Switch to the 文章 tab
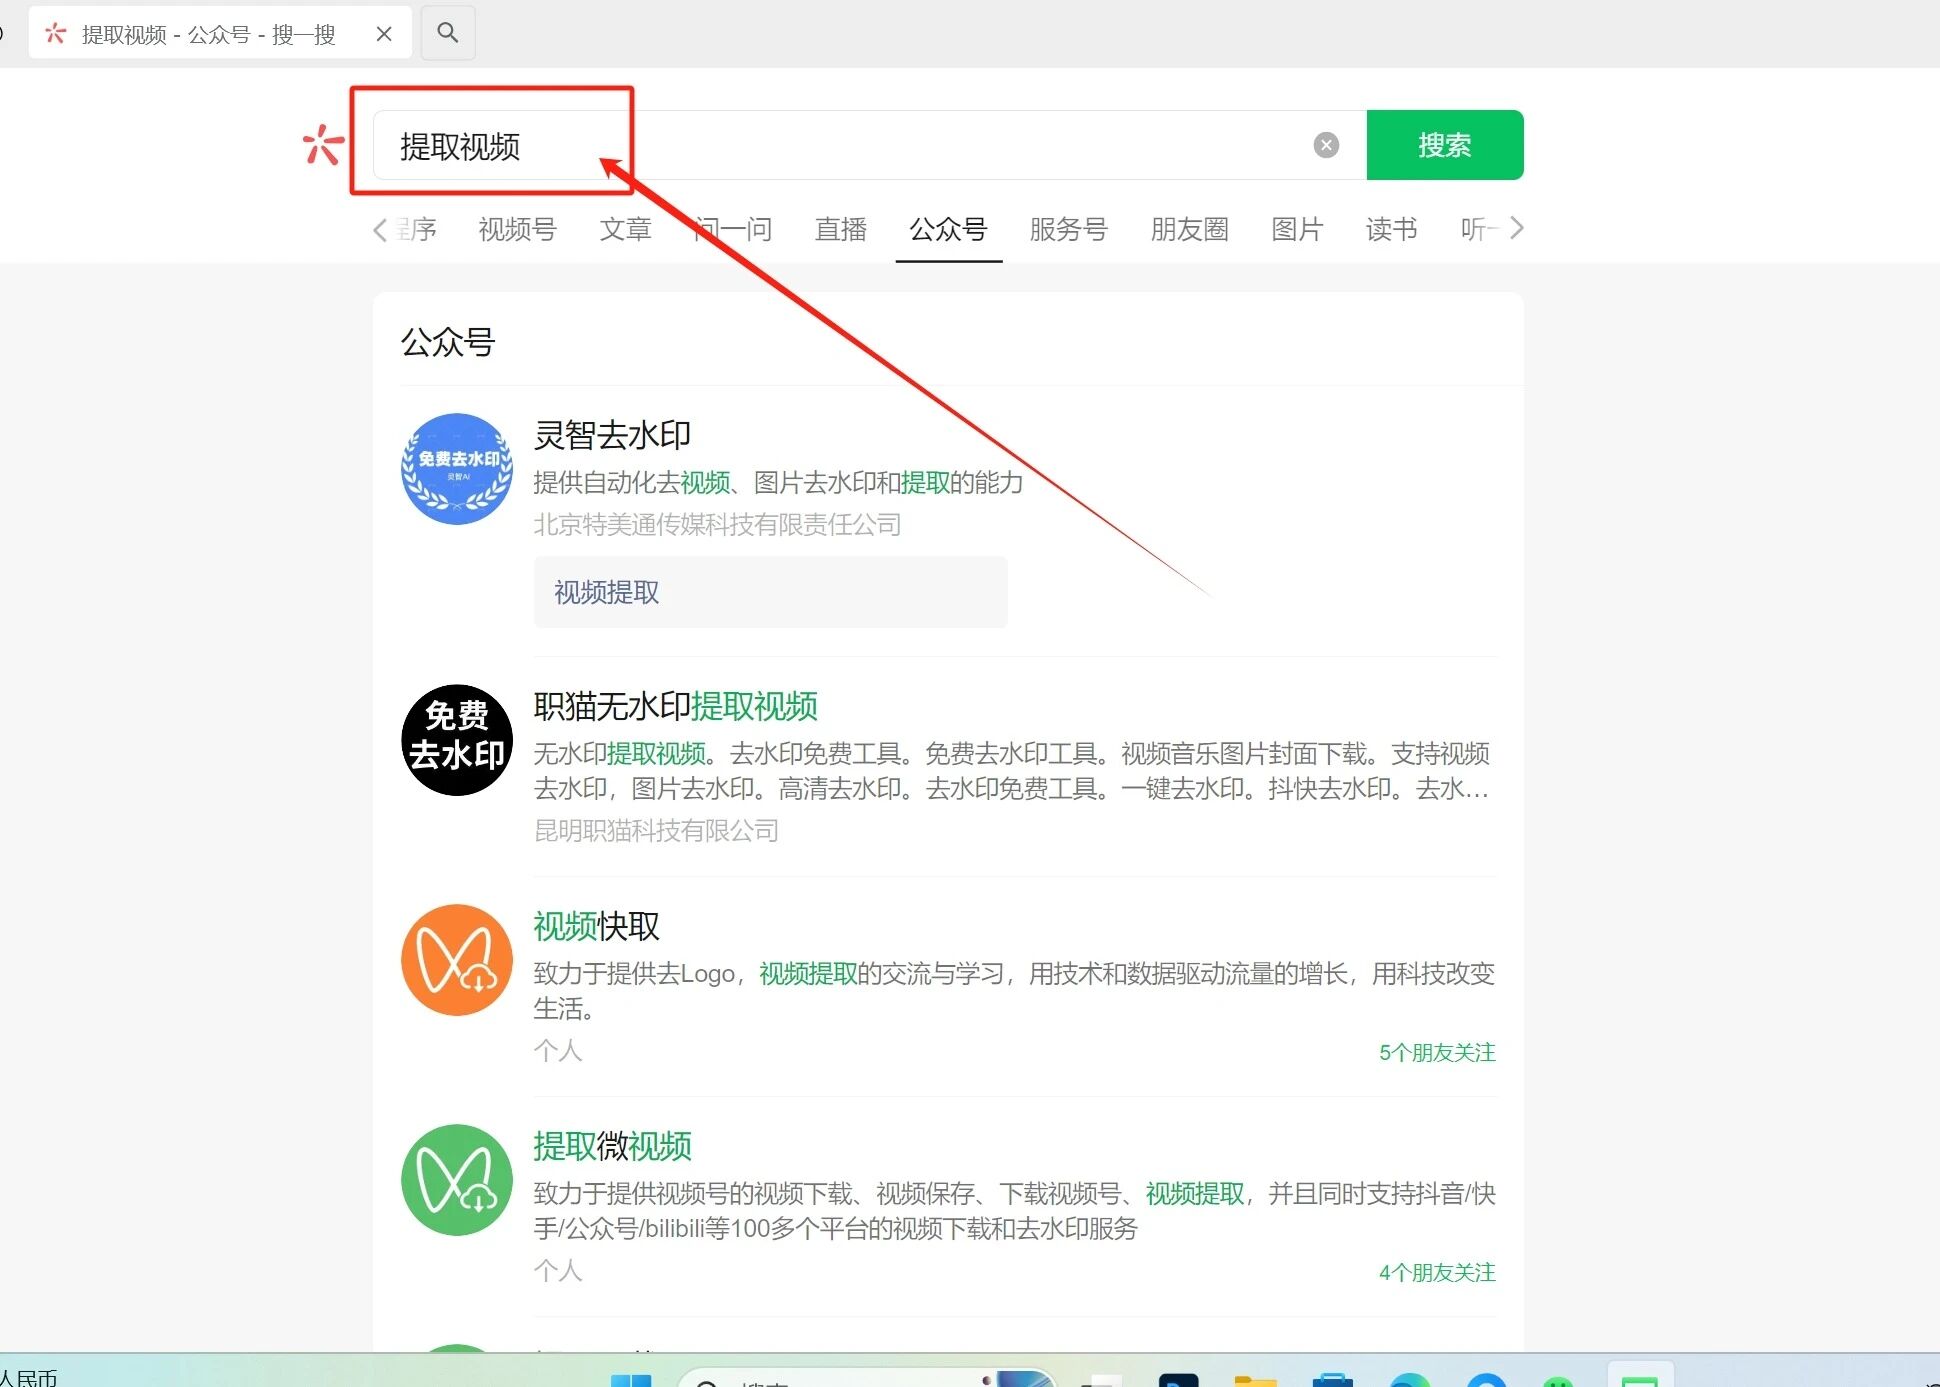This screenshot has height=1387, width=1940. coord(625,230)
